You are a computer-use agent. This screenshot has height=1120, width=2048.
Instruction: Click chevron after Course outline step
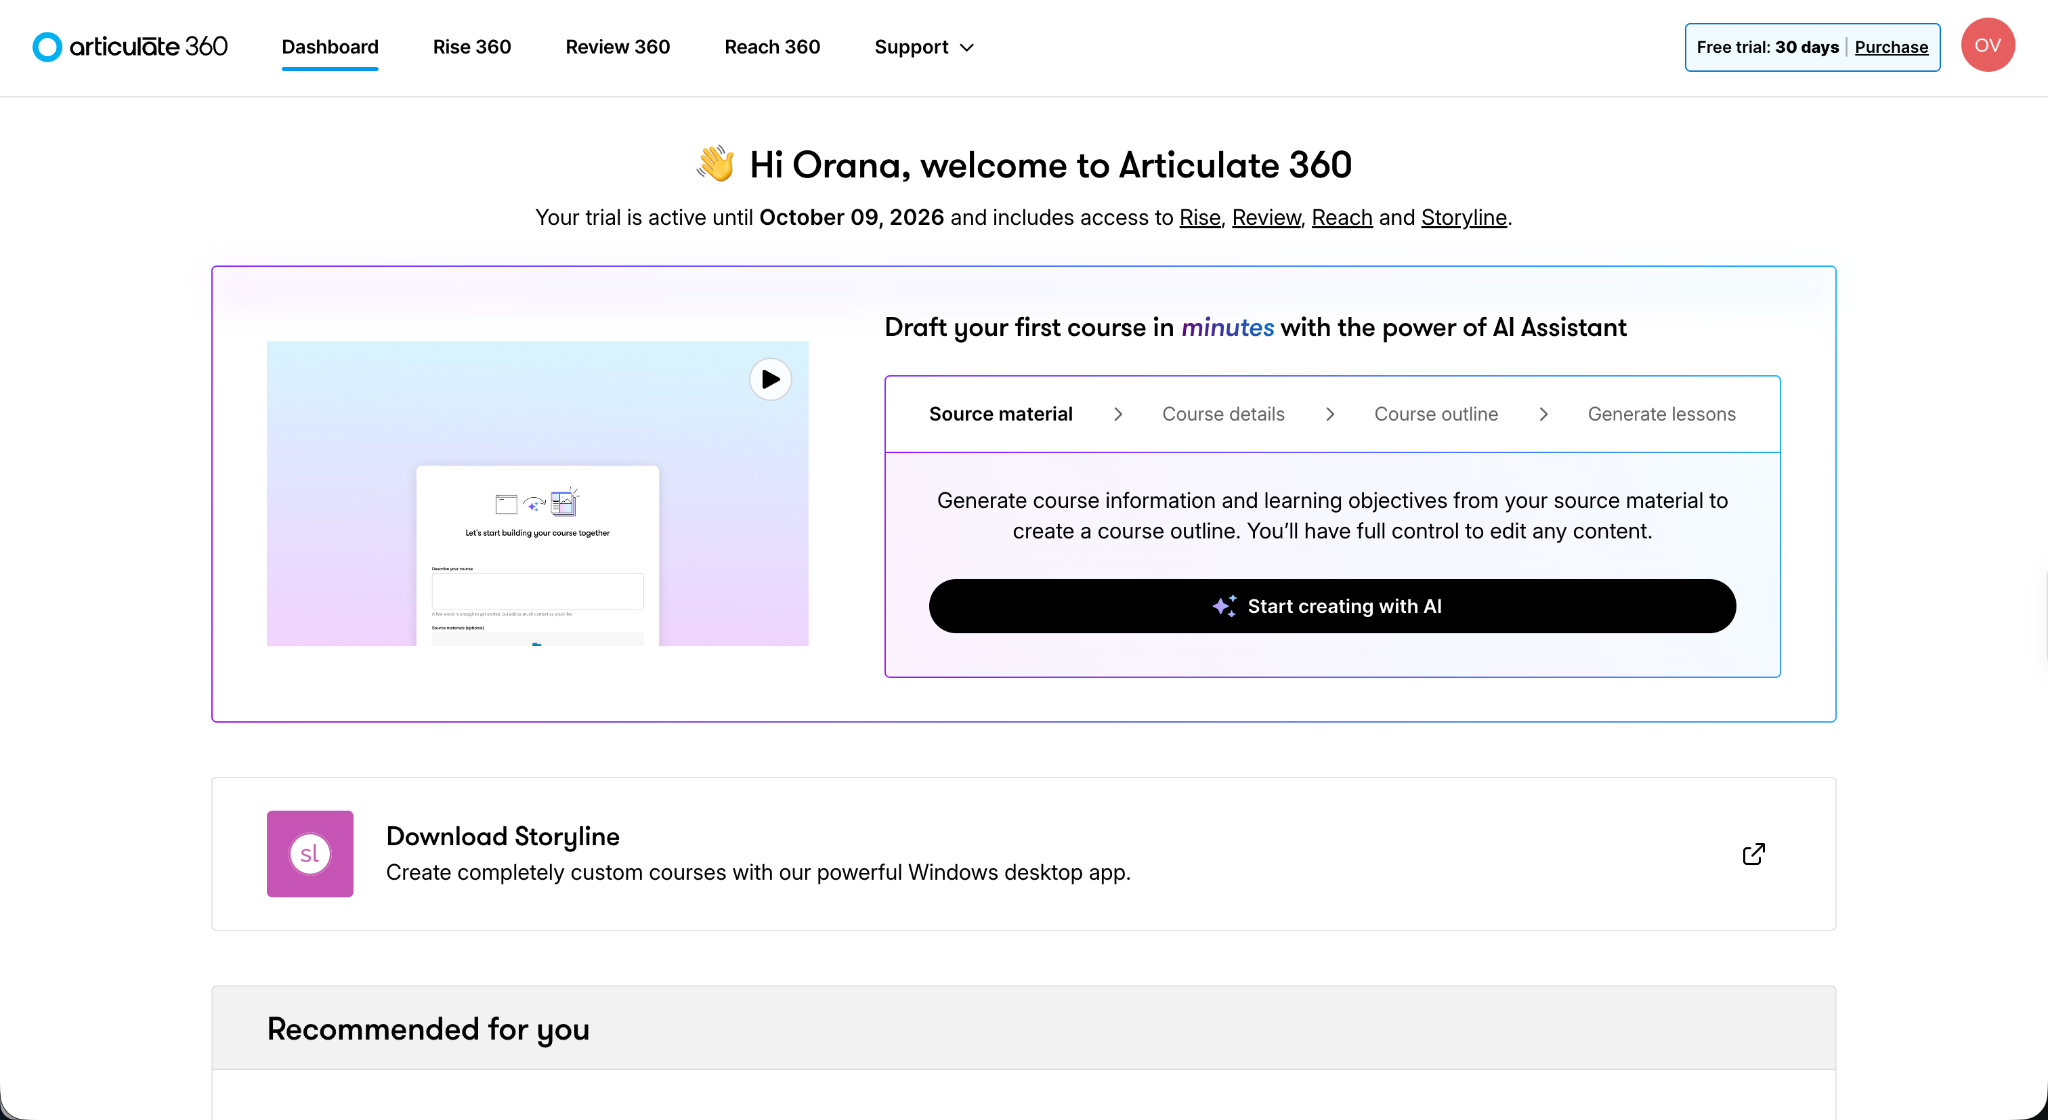click(1543, 414)
